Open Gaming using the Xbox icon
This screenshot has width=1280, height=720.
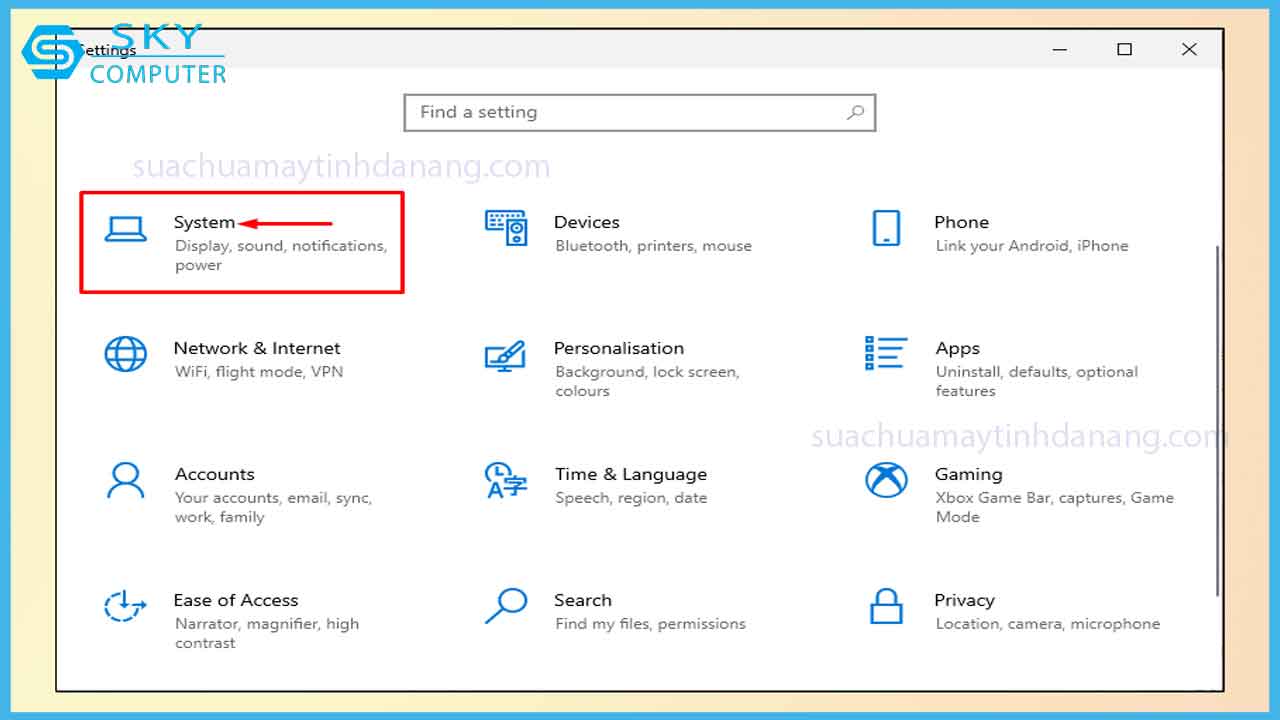(886, 481)
